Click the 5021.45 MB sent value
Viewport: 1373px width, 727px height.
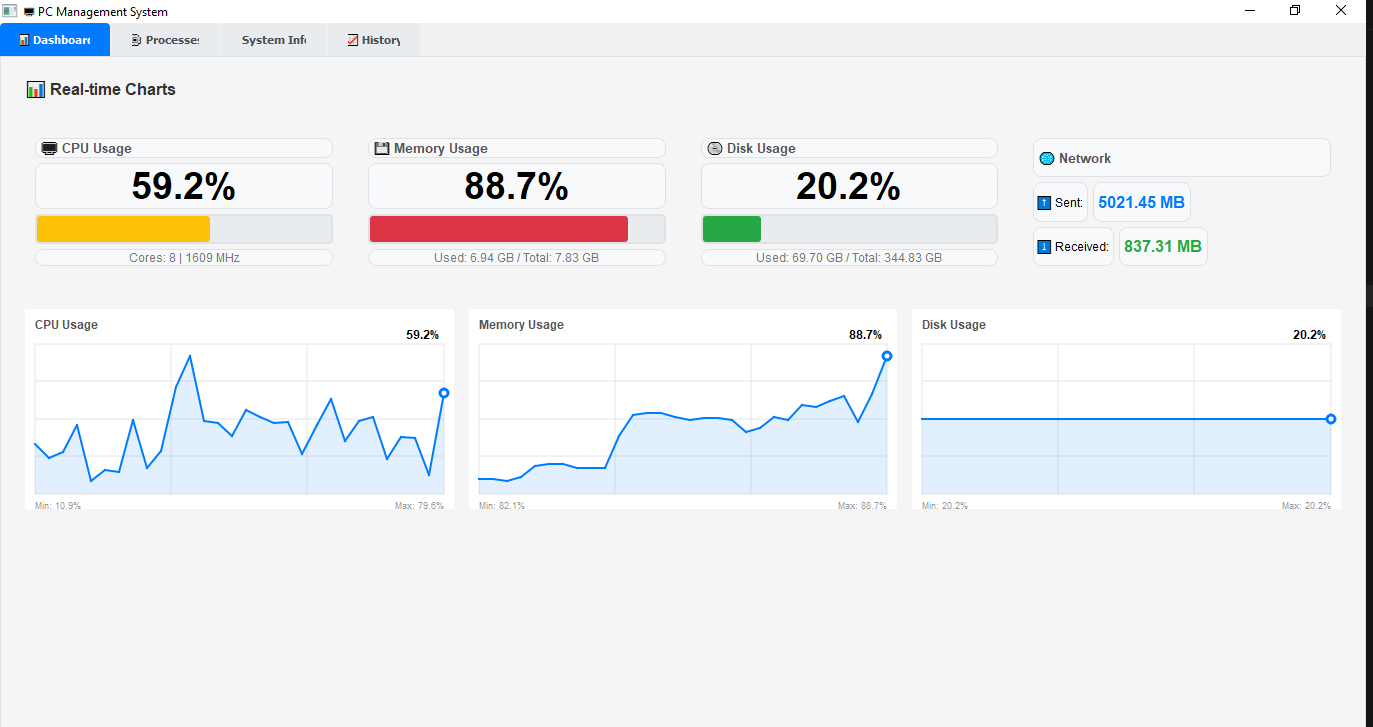click(x=1141, y=202)
